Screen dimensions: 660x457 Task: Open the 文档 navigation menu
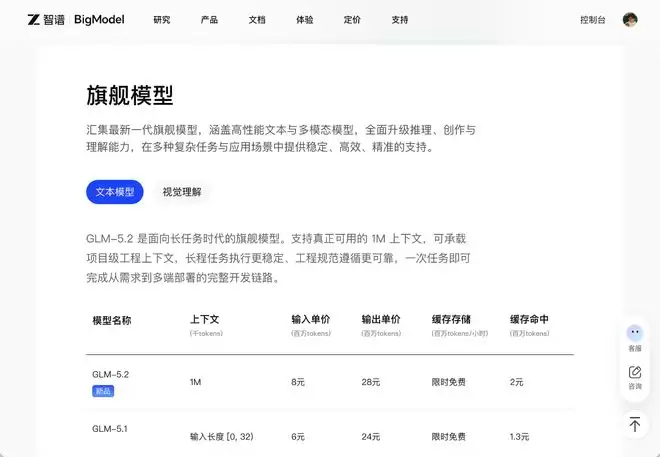257,20
